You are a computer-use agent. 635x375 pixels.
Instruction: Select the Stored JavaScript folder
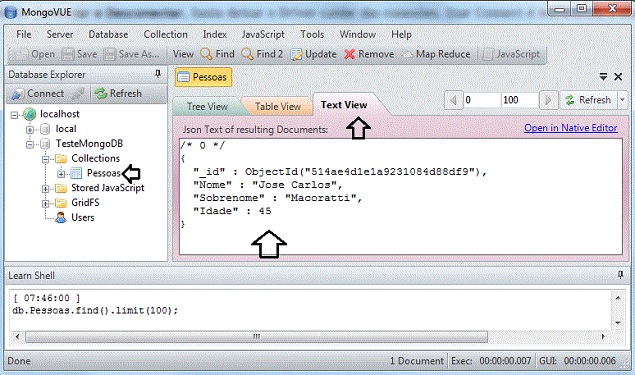[108, 188]
